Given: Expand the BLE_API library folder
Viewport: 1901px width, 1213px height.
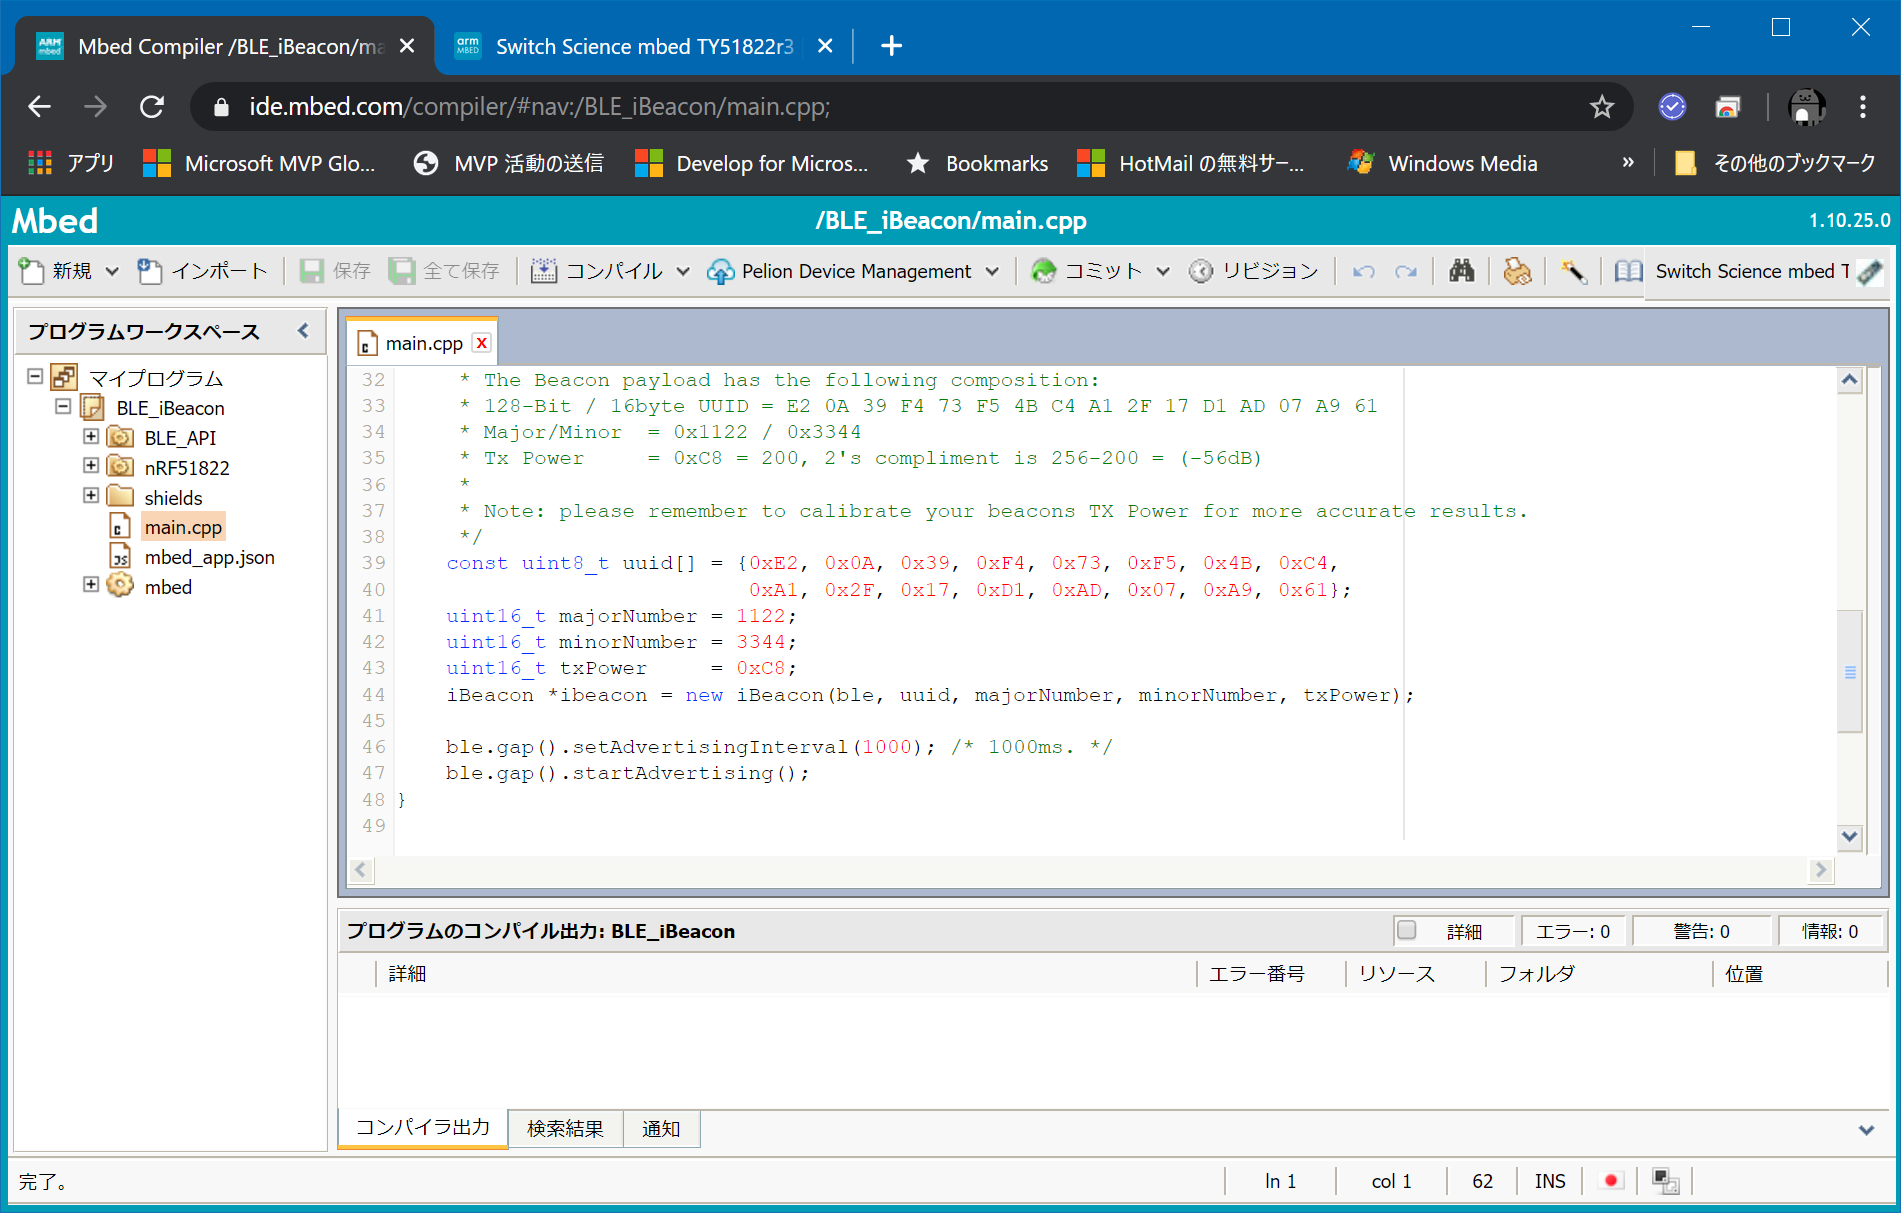Looking at the screenshot, I should [91, 437].
